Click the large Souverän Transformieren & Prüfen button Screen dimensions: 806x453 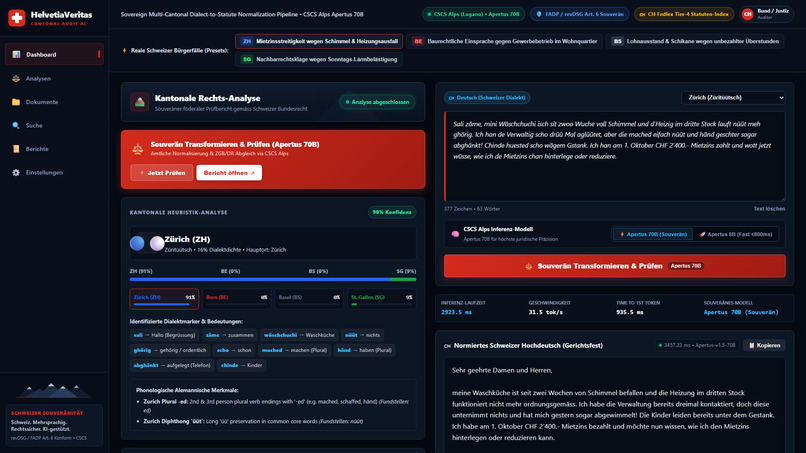click(615, 266)
